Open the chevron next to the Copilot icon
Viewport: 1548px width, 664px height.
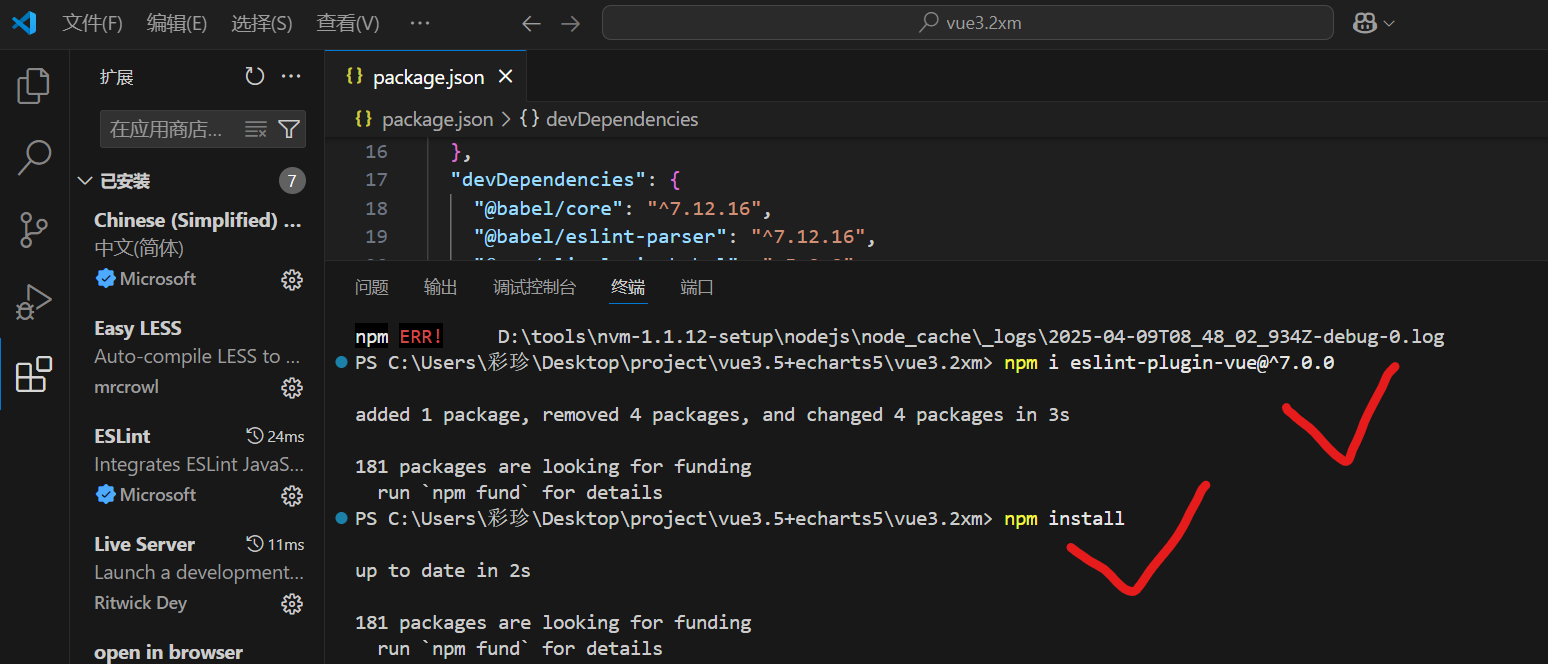pyautogui.click(x=1387, y=22)
